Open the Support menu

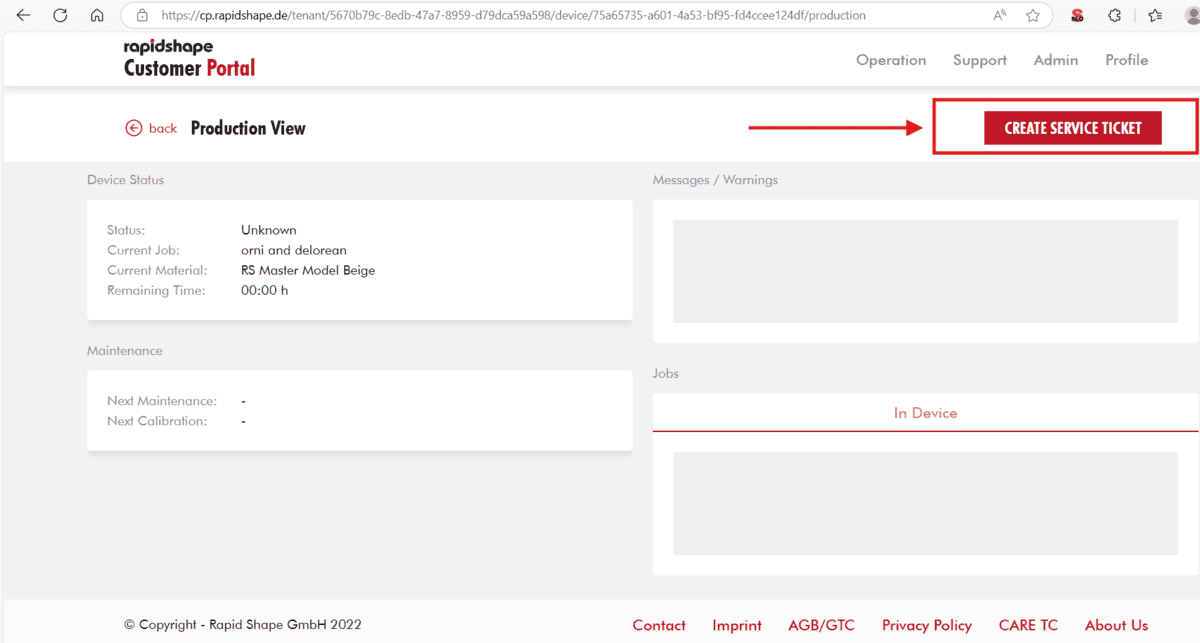(x=979, y=60)
